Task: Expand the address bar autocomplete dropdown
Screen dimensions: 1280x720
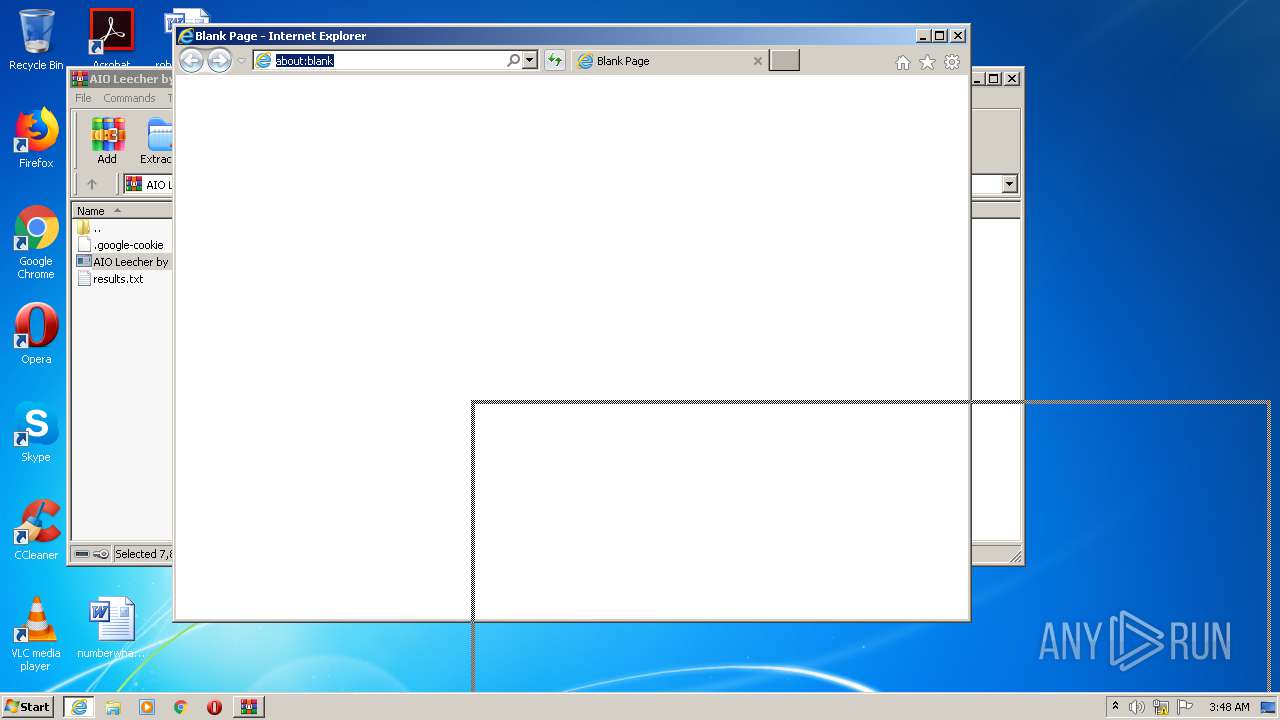Action: click(x=530, y=61)
